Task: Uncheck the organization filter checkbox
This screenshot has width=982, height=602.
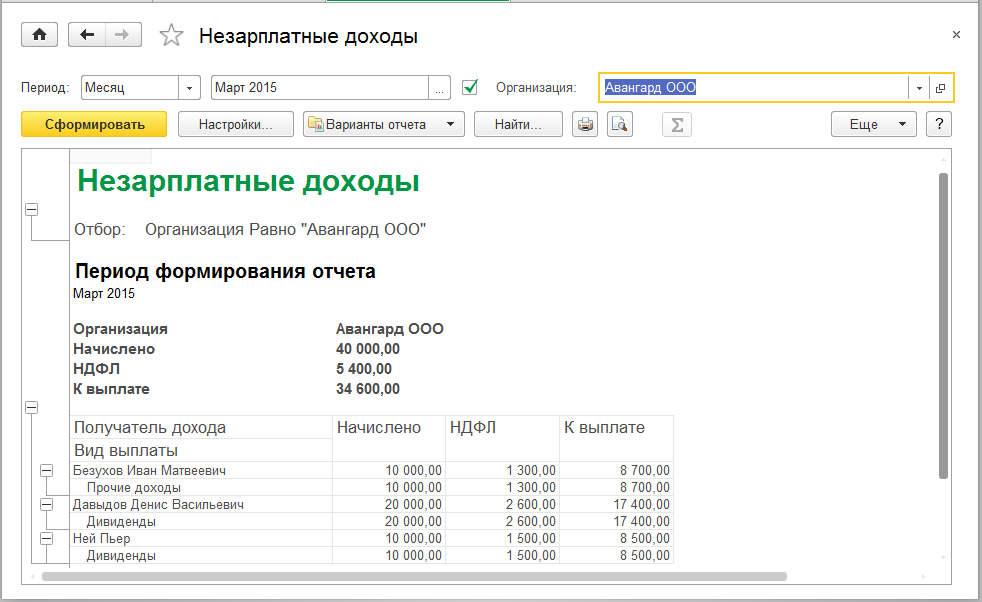Action: point(470,87)
